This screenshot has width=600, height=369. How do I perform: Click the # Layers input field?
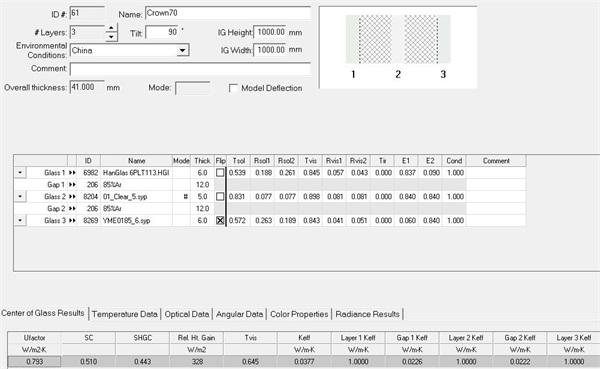pos(87,32)
